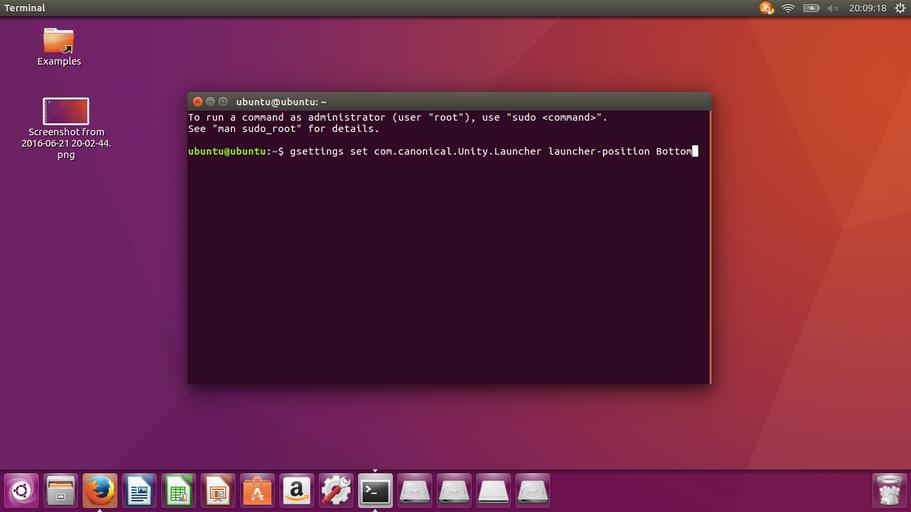This screenshot has width=911, height=512.
Task: Open the clock showing 20:09:18
Action: point(867,8)
